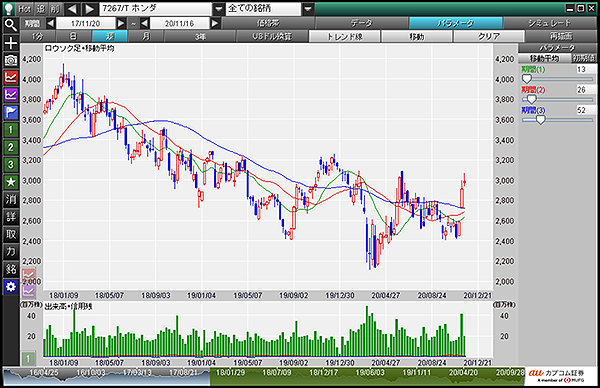Select the 1分 timeframe

pos(38,37)
